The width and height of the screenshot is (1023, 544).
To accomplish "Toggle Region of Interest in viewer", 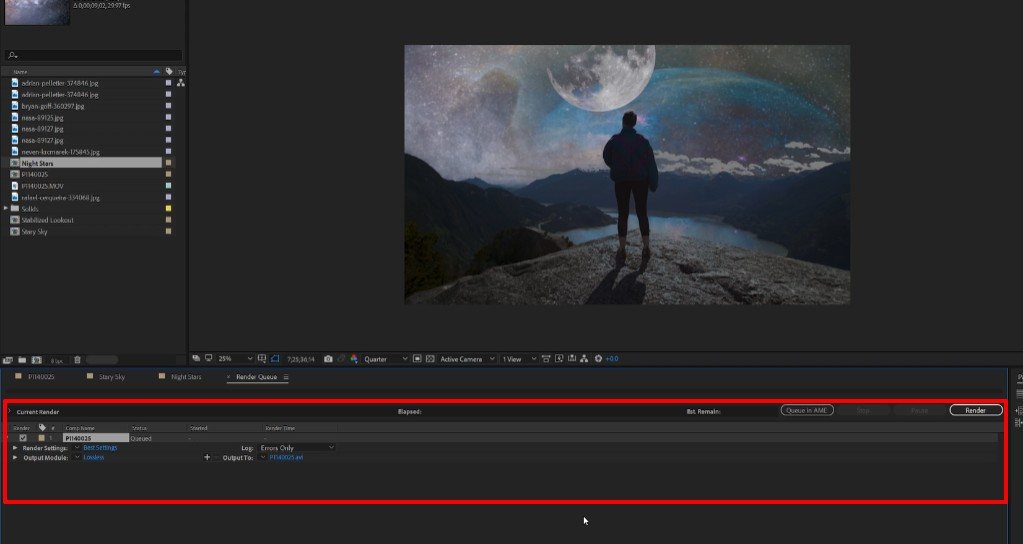I will [x=418, y=359].
